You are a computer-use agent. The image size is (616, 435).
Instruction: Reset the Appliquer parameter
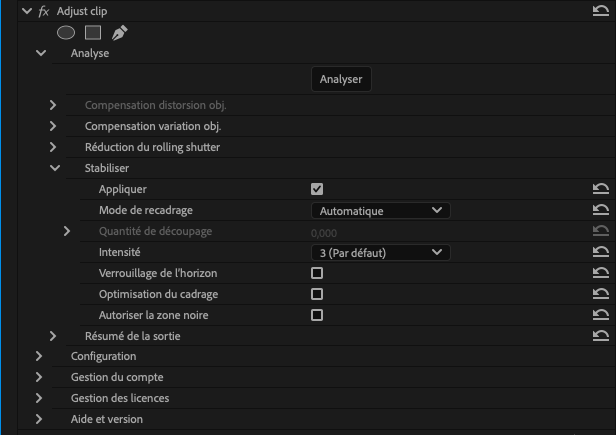click(x=600, y=189)
